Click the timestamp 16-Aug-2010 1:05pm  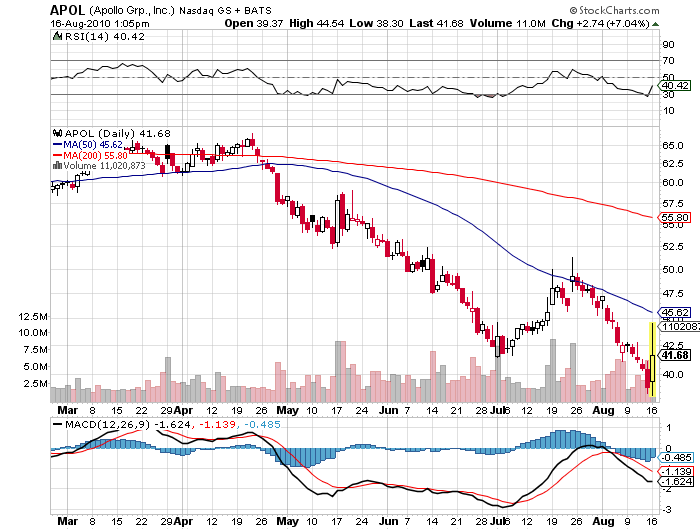(x=100, y=23)
